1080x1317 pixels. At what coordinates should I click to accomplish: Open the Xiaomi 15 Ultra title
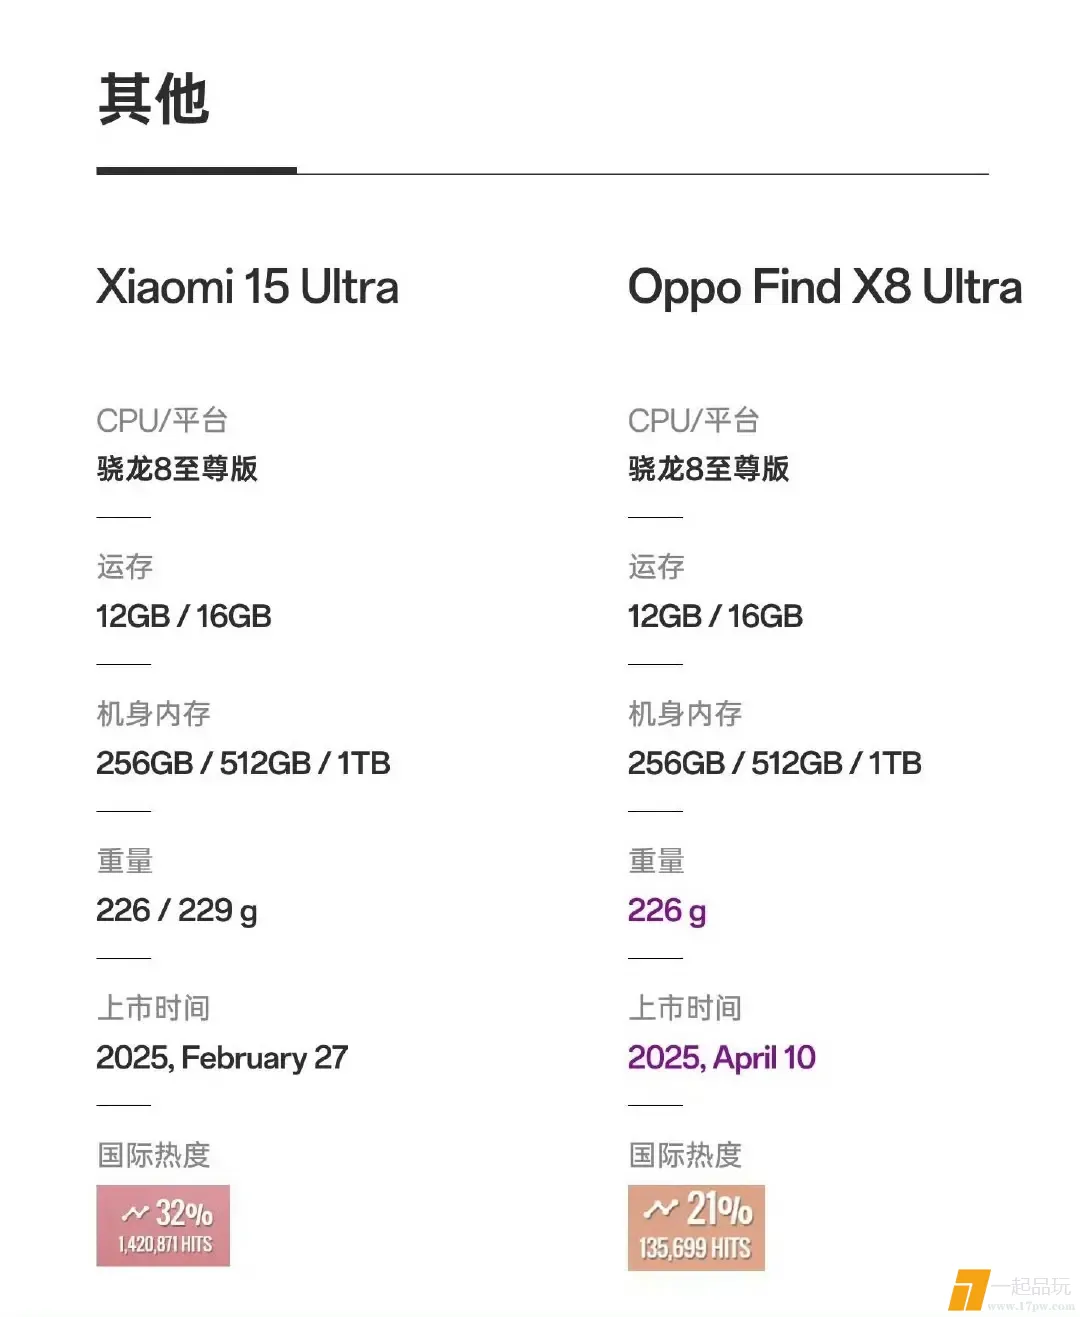[247, 287]
